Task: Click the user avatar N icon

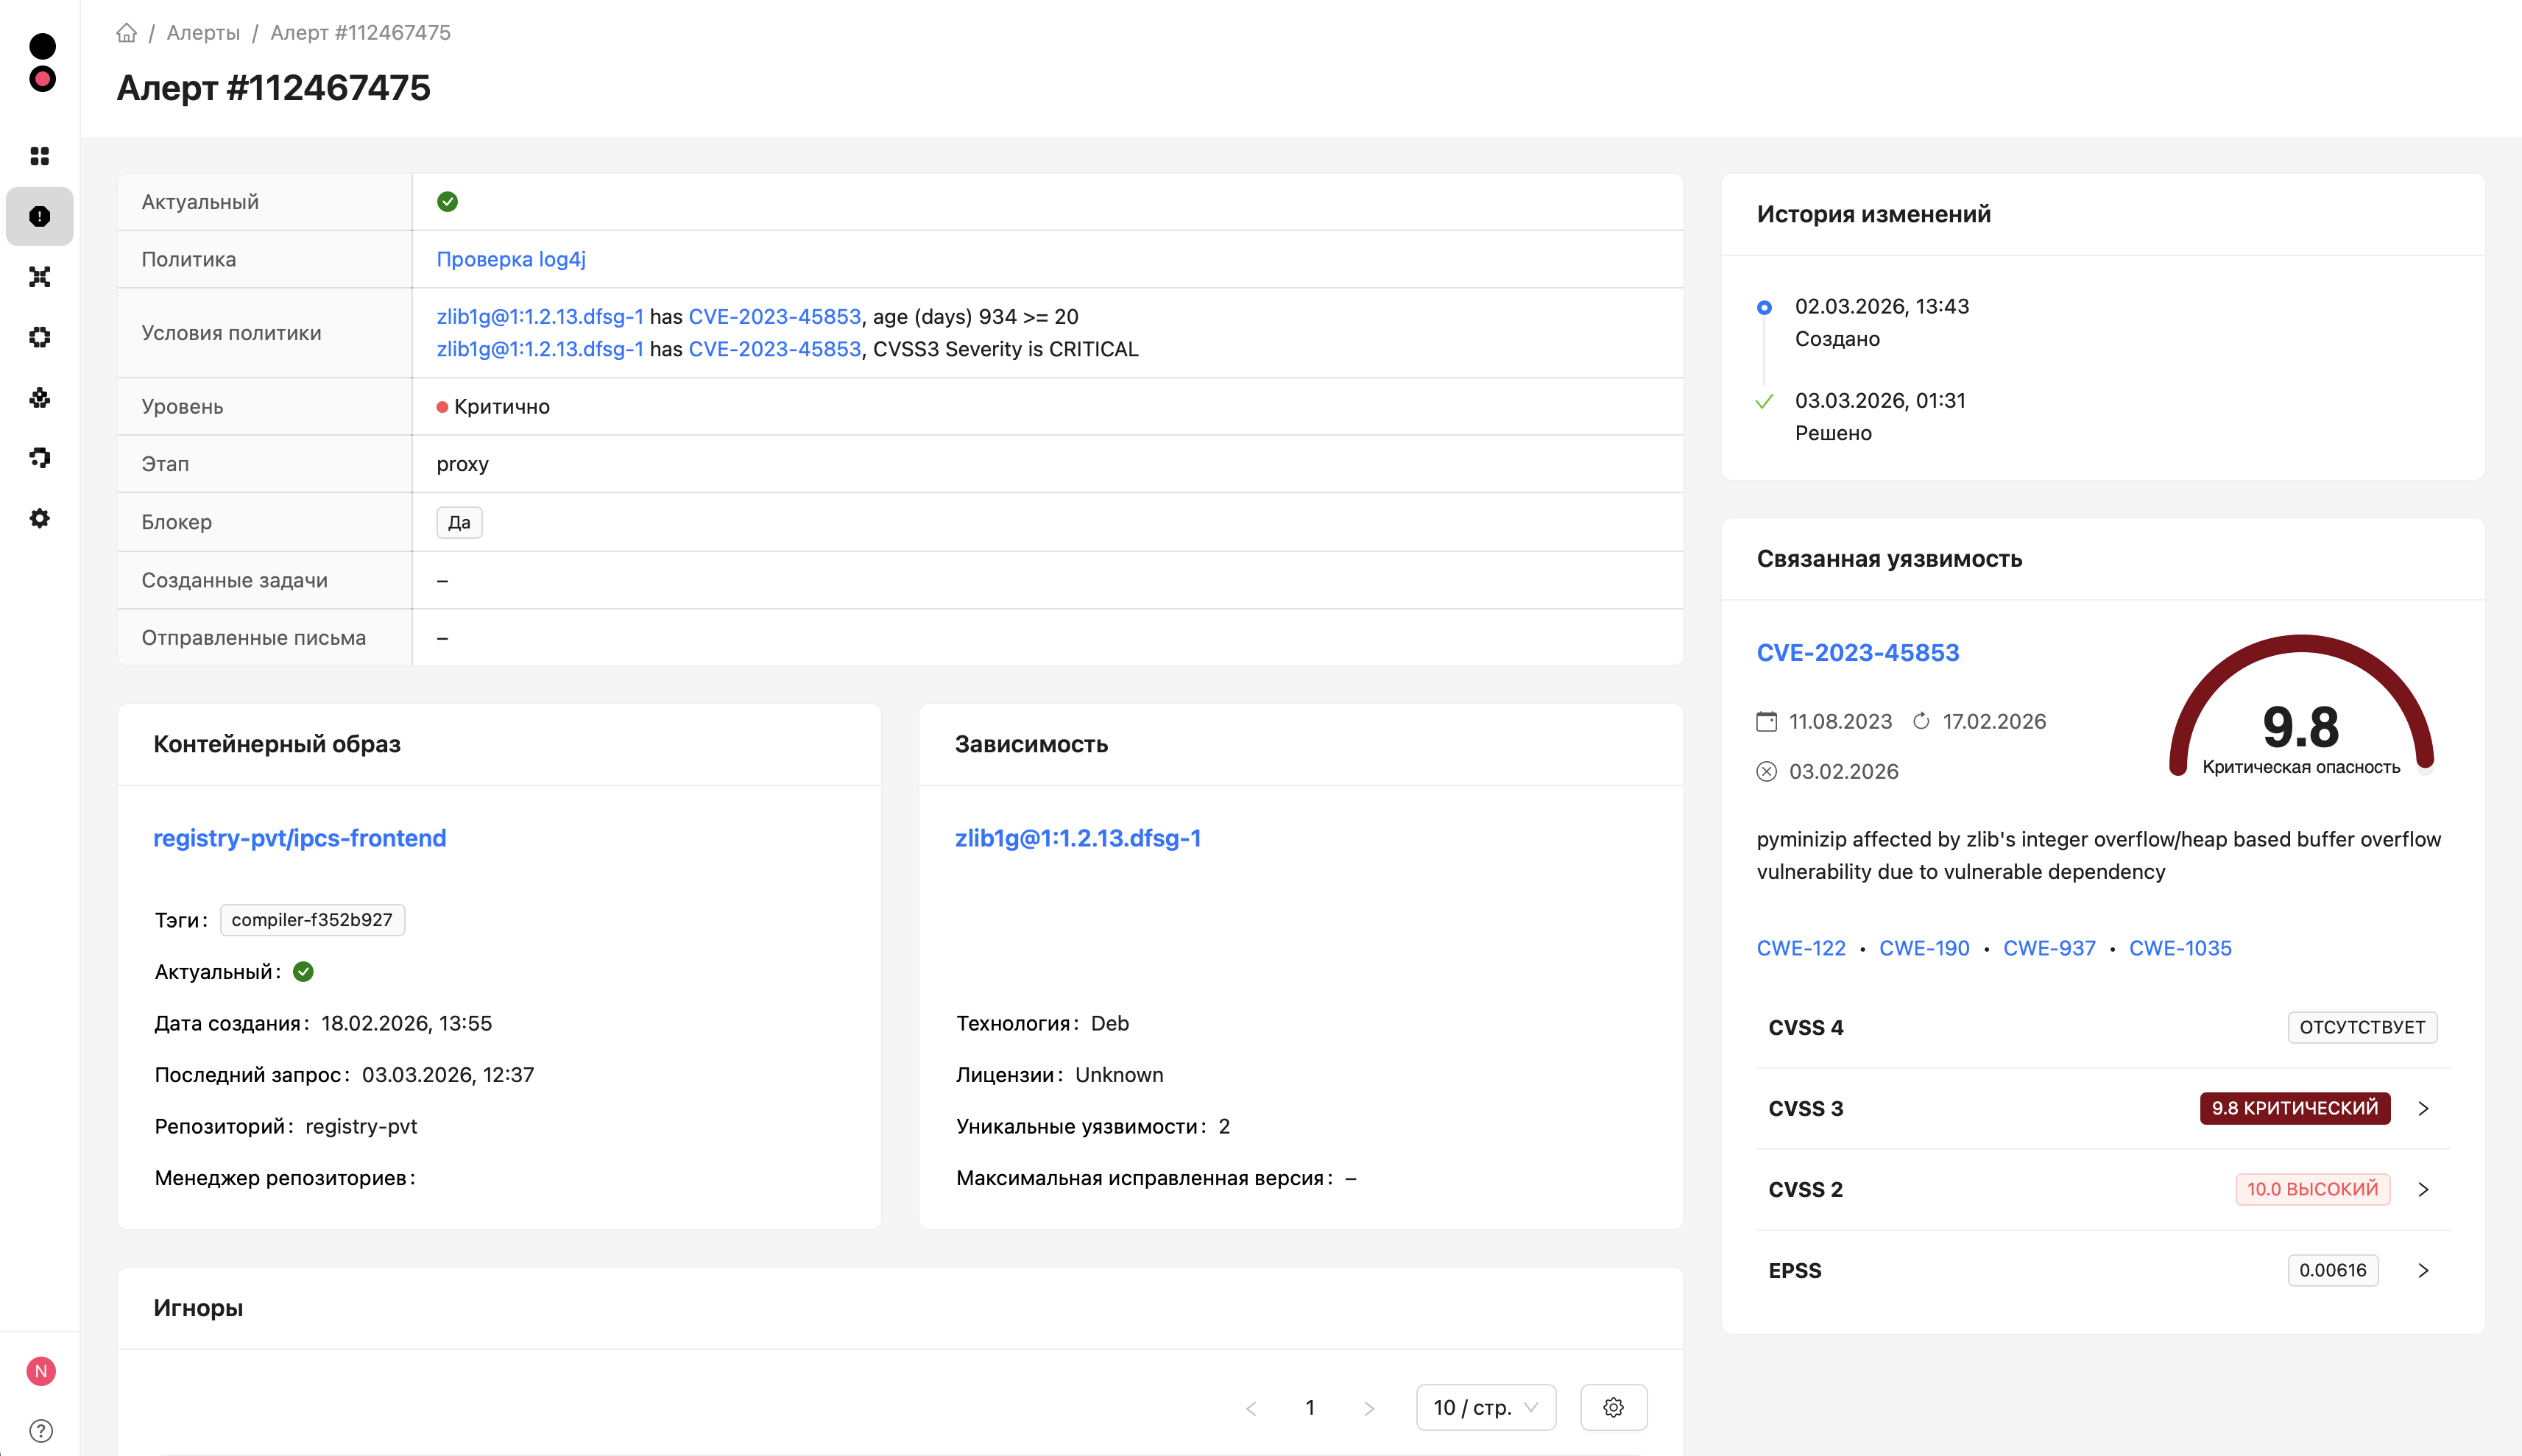Action: click(41, 1371)
